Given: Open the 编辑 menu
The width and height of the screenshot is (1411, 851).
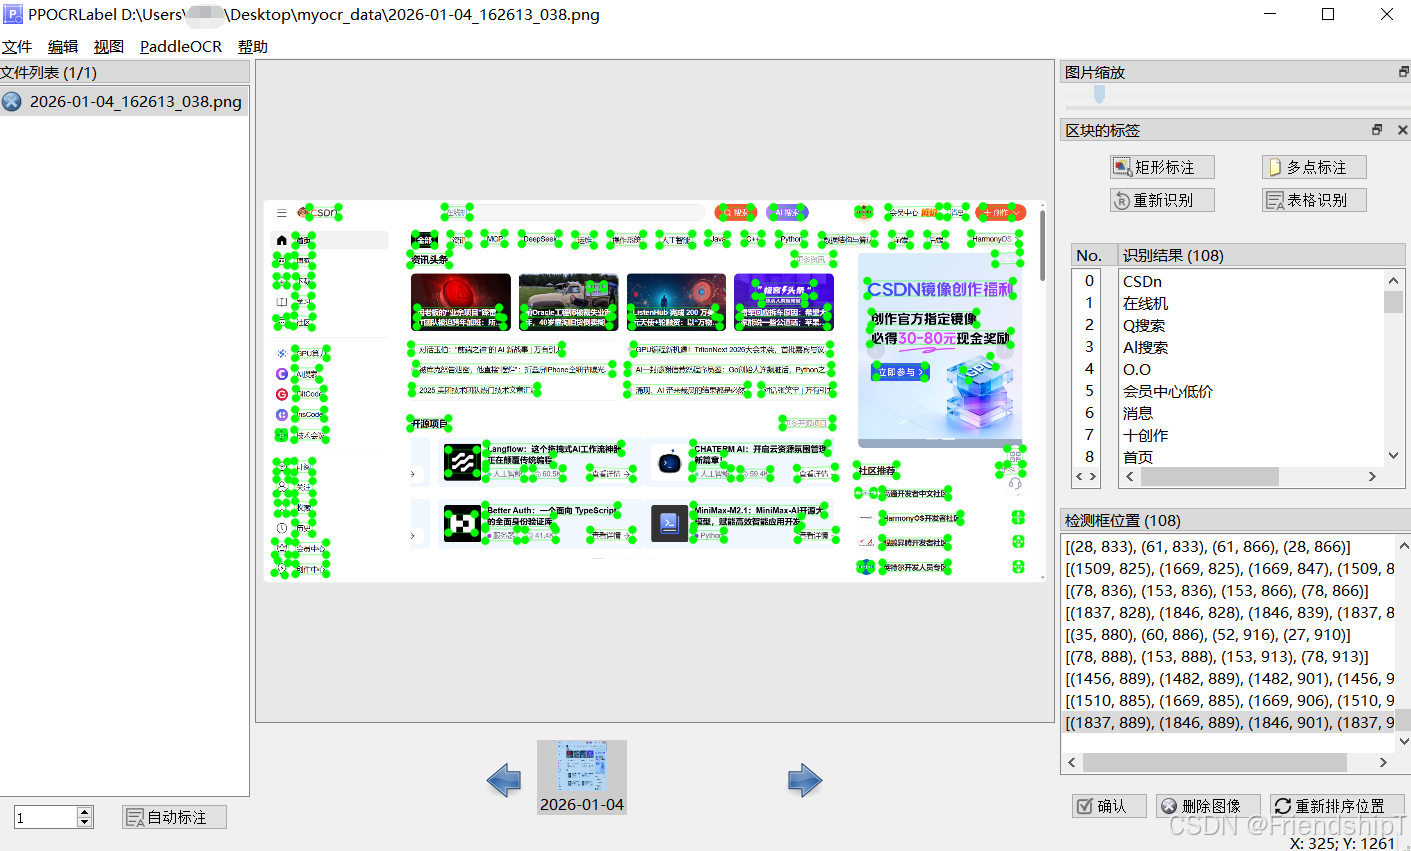Looking at the screenshot, I should pos(63,47).
